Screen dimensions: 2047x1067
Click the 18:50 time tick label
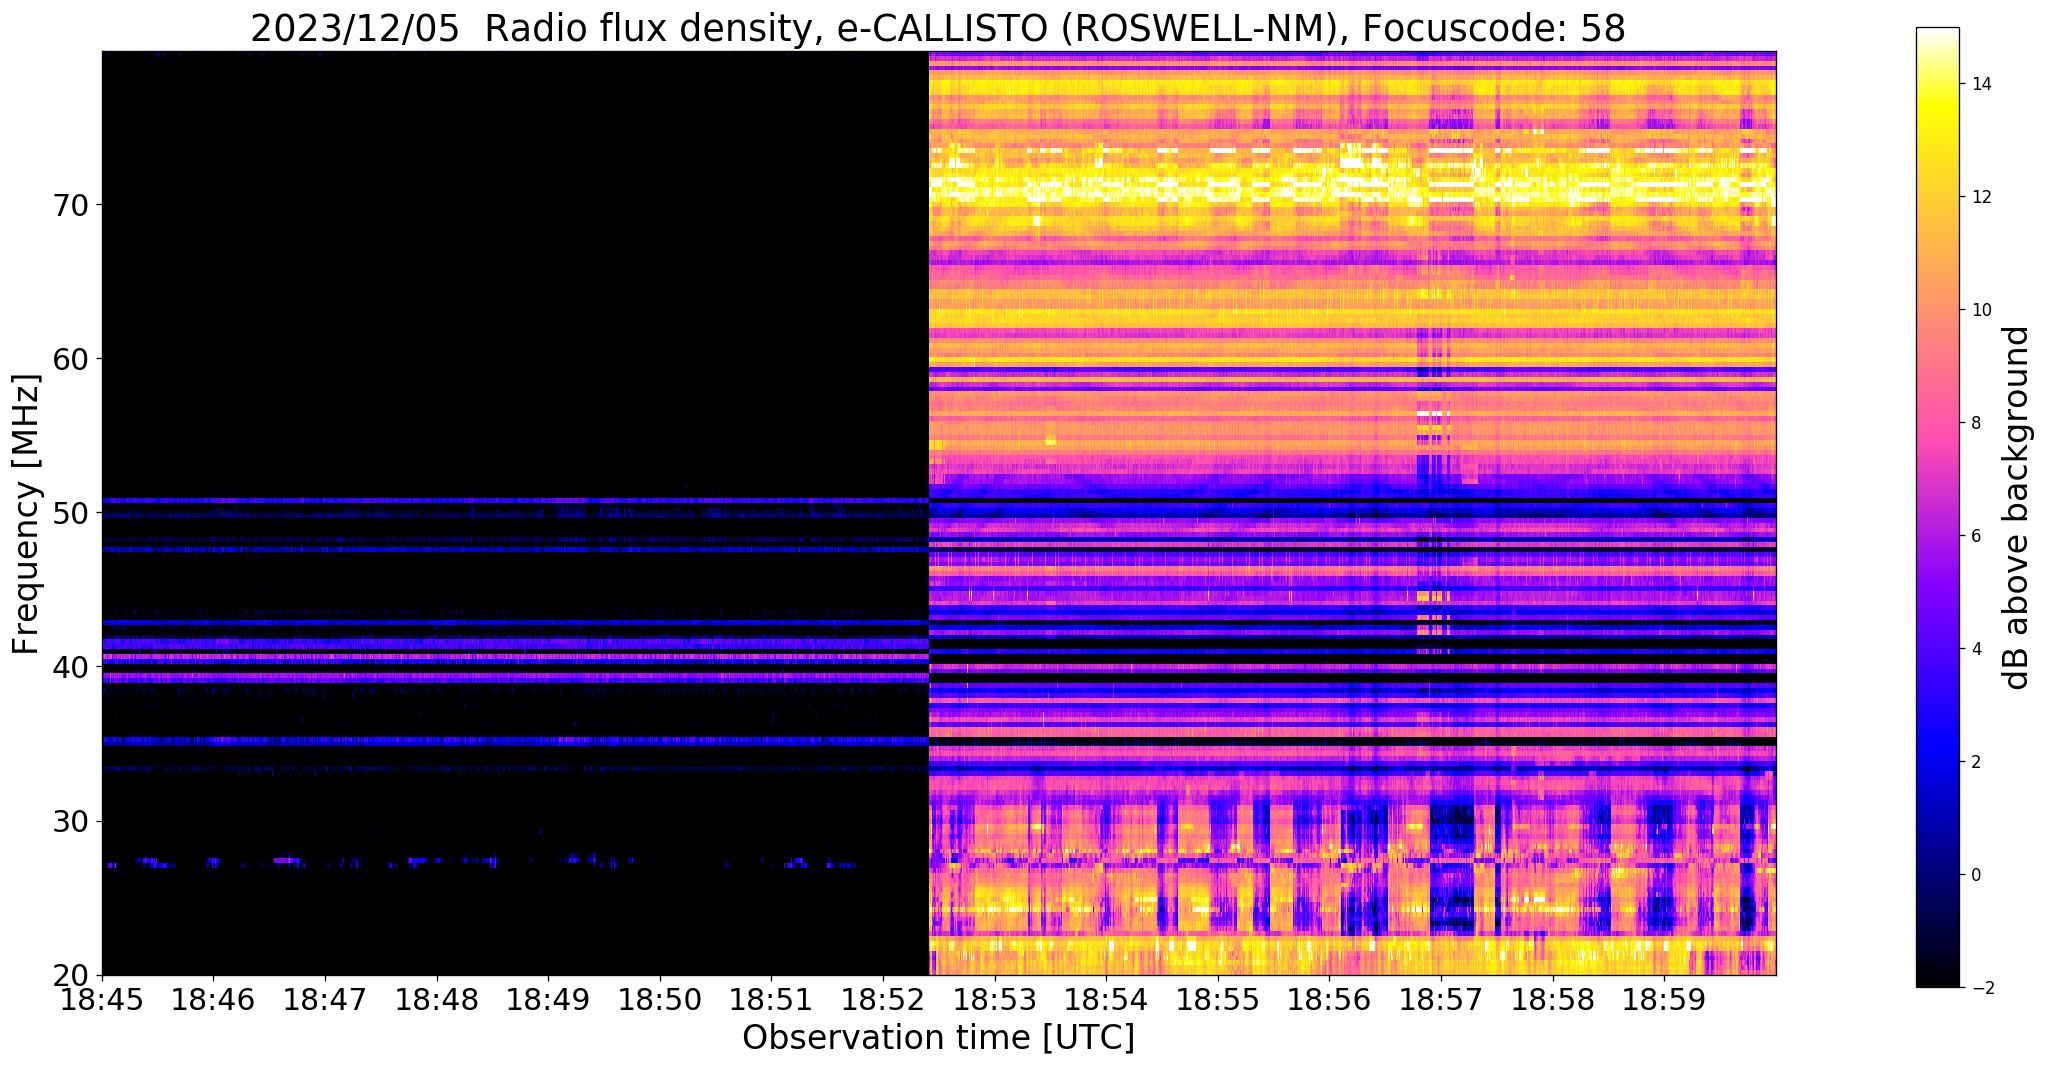[x=660, y=1000]
